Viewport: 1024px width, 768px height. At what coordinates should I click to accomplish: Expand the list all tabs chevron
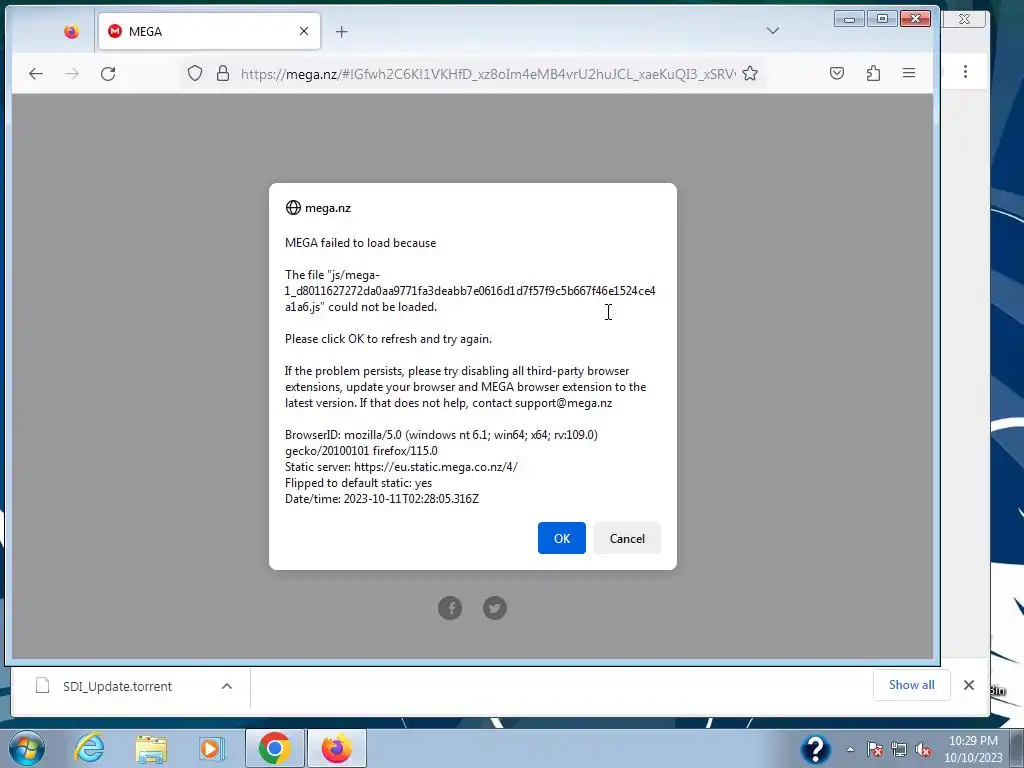(x=773, y=31)
